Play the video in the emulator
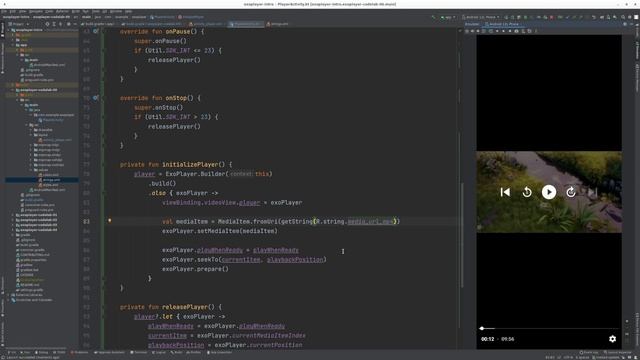The image size is (640, 360). [x=549, y=192]
